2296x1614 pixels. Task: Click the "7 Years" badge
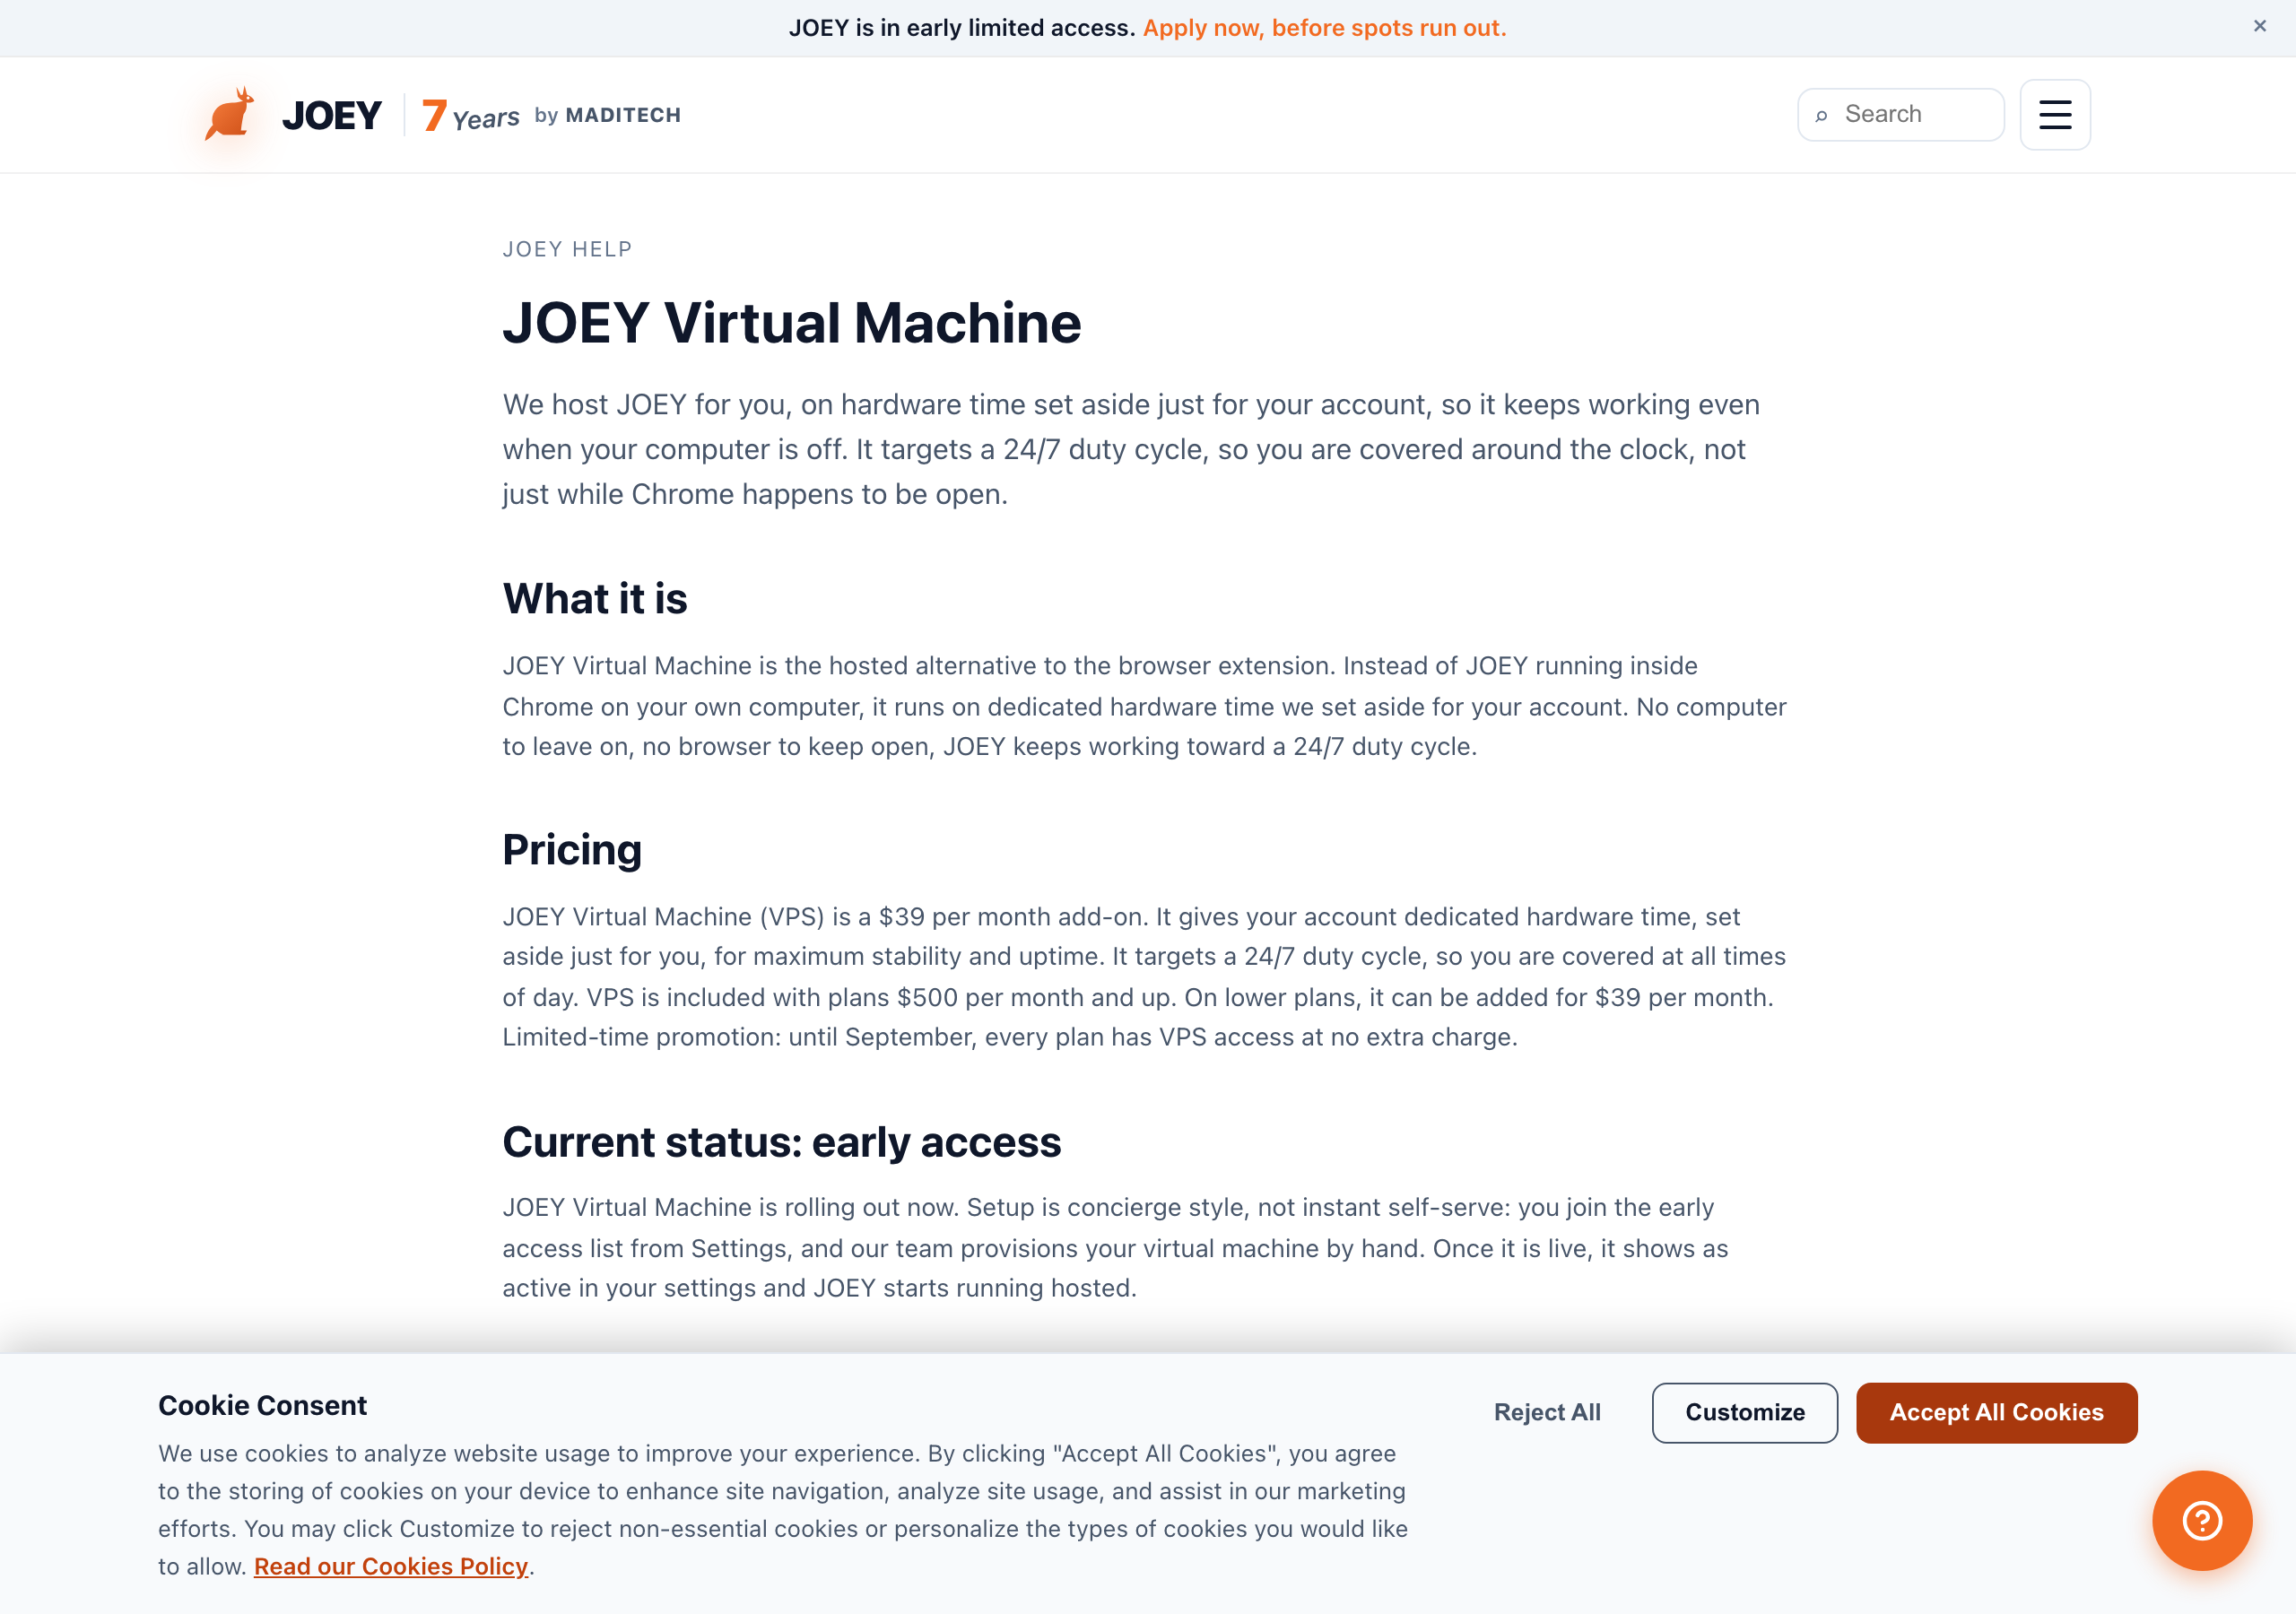point(471,115)
